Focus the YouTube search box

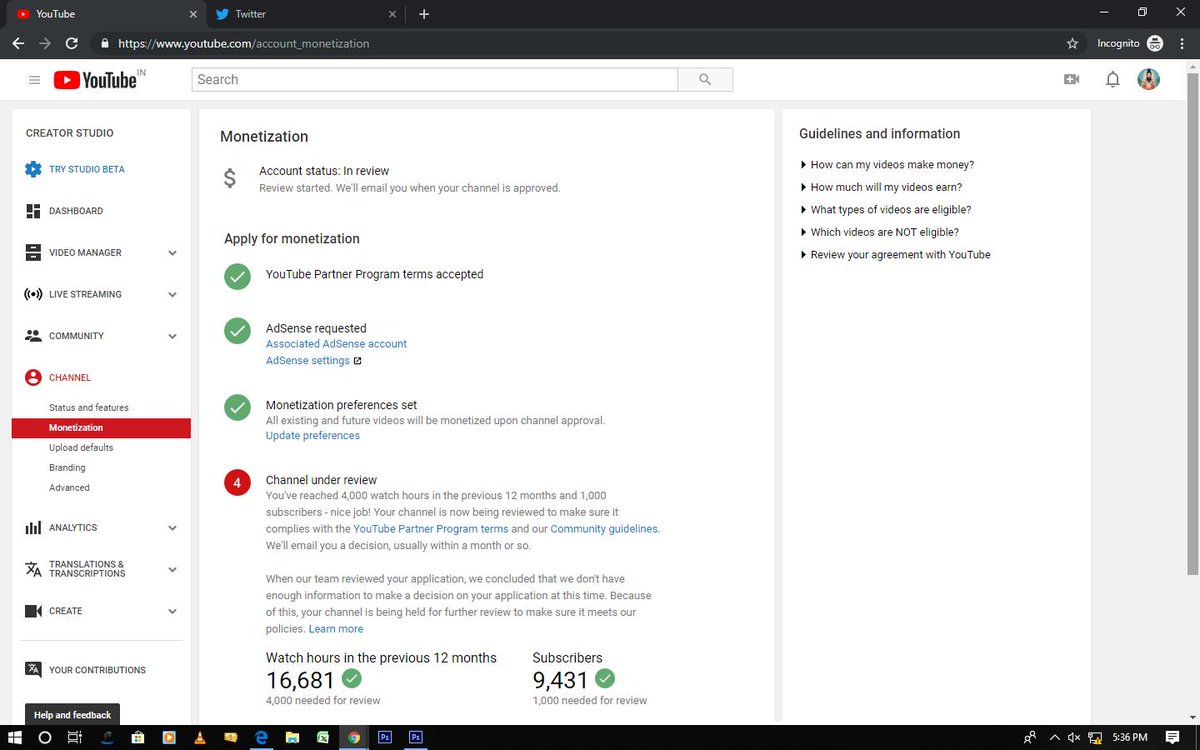[x=435, y=80]
